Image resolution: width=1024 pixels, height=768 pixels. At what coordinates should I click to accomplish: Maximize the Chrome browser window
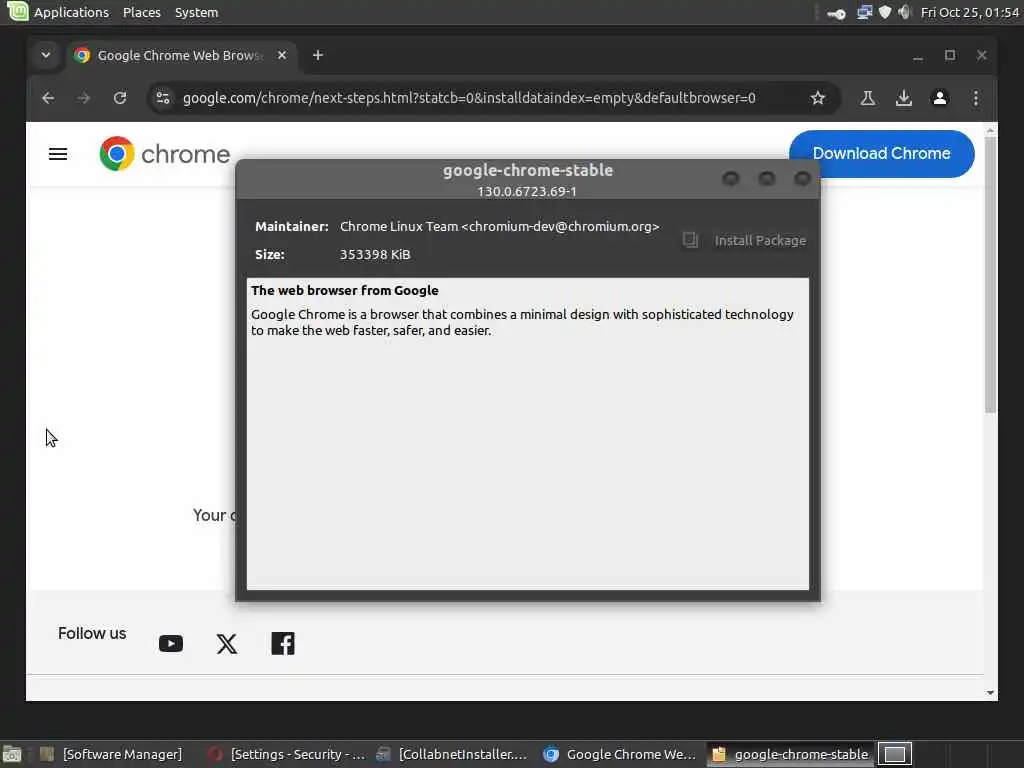tap(950, 56)
